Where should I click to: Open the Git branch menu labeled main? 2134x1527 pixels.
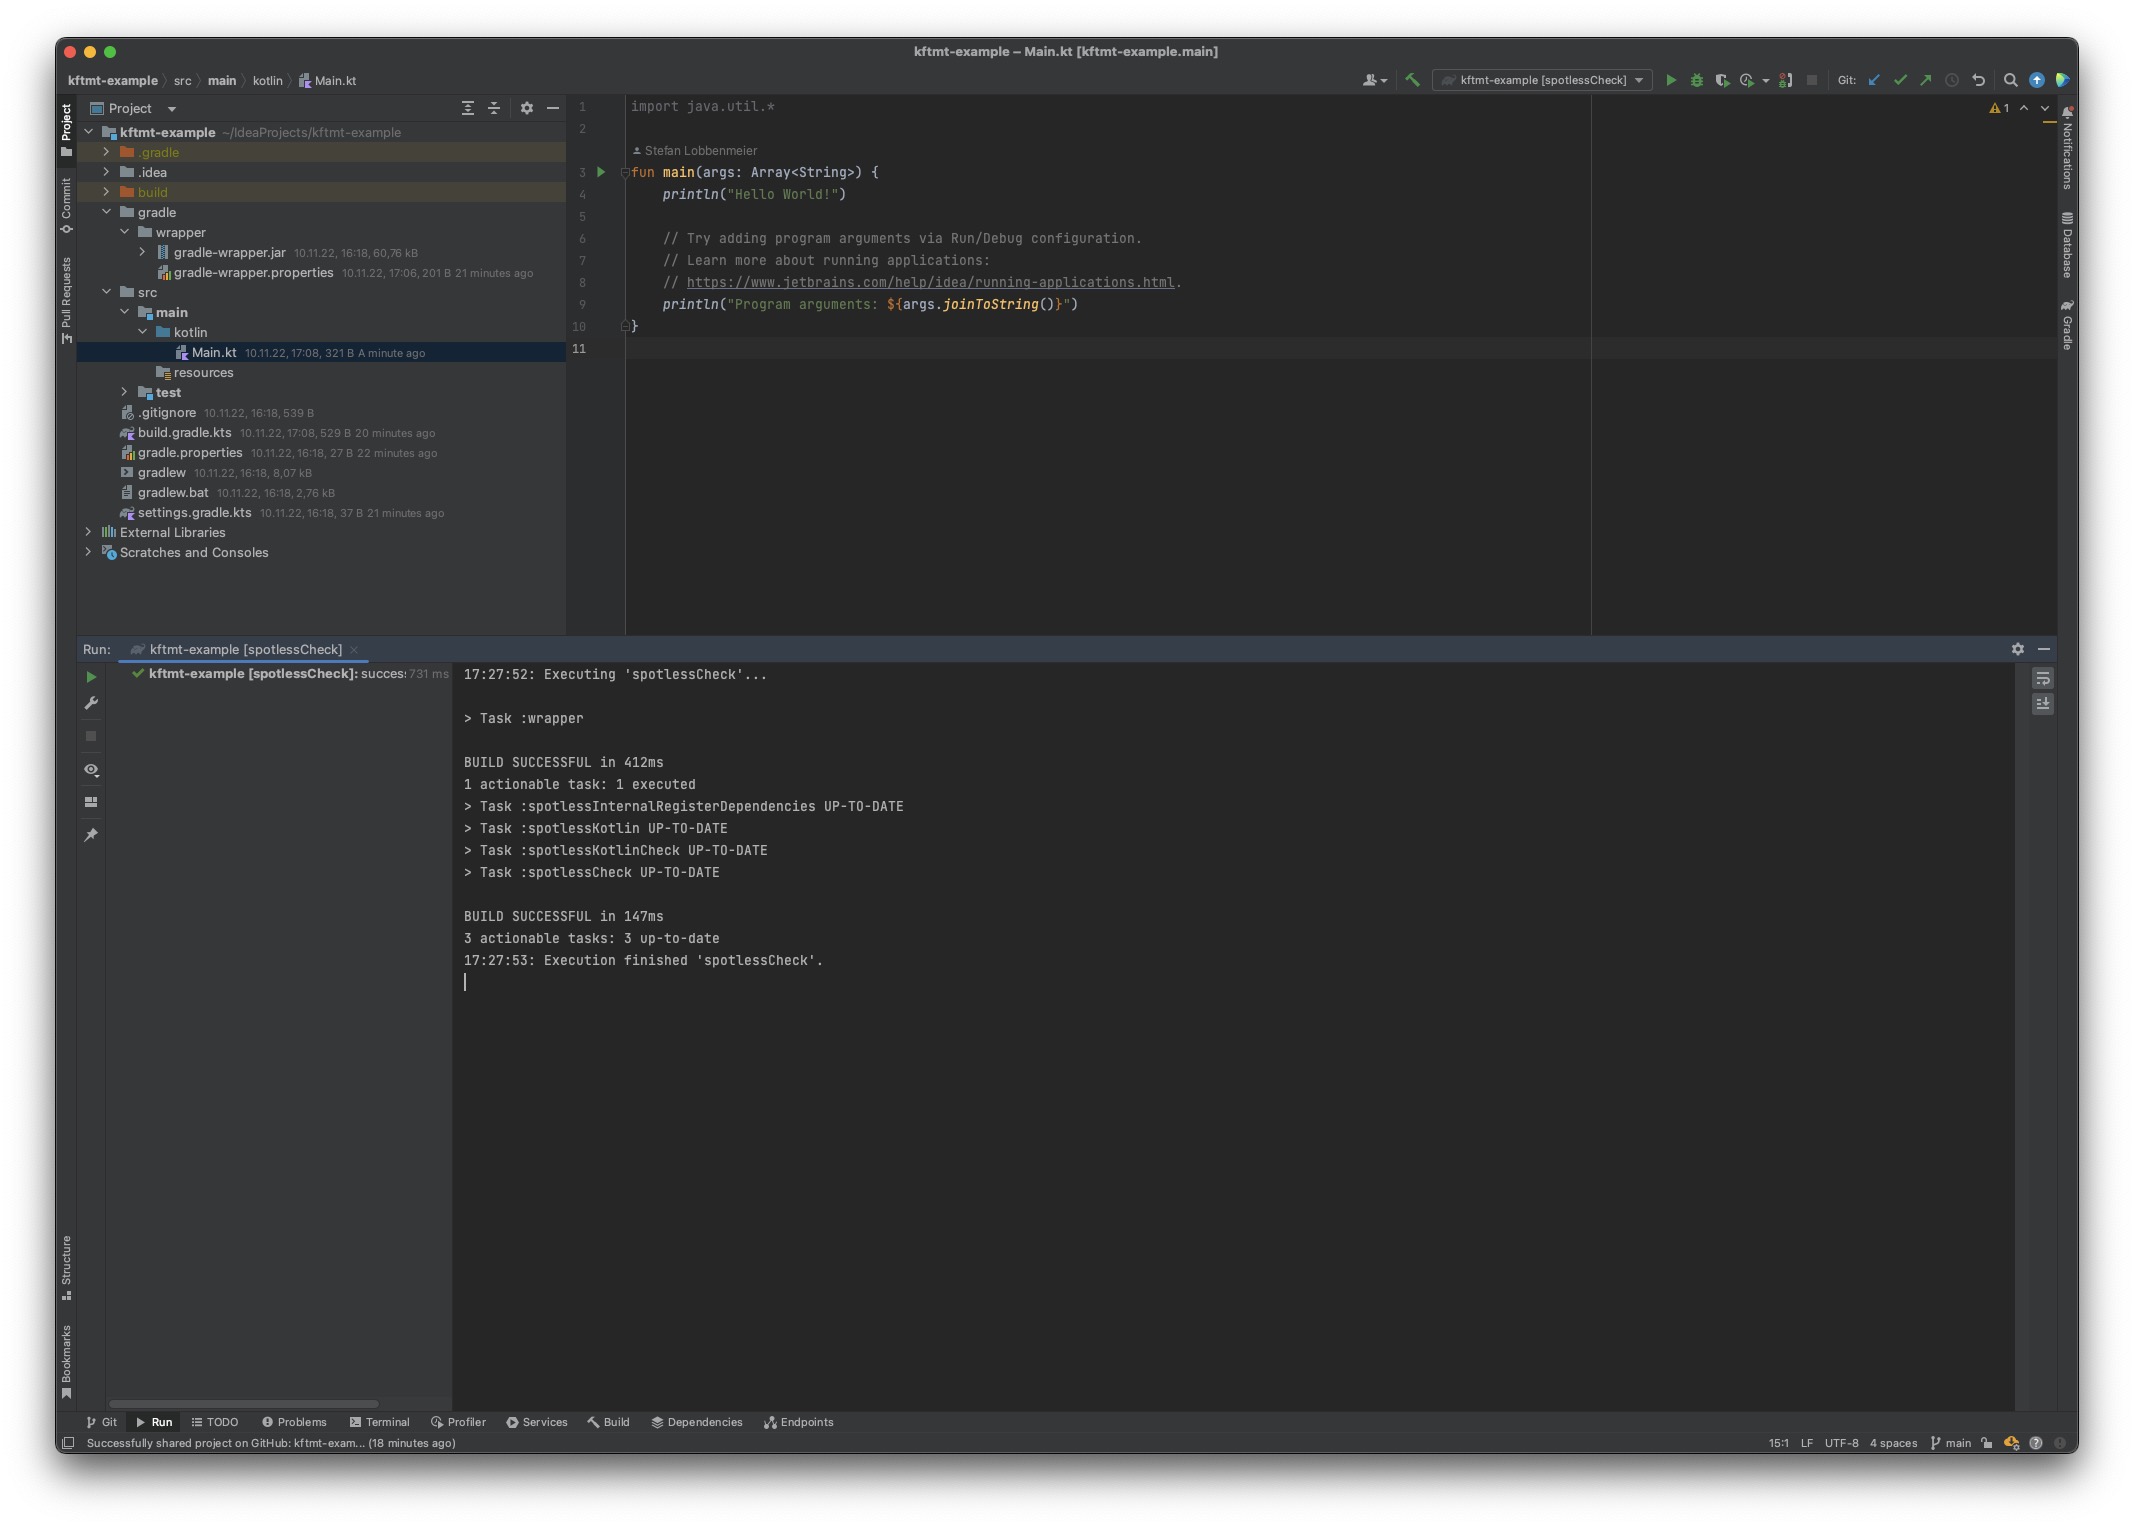1949,1443
